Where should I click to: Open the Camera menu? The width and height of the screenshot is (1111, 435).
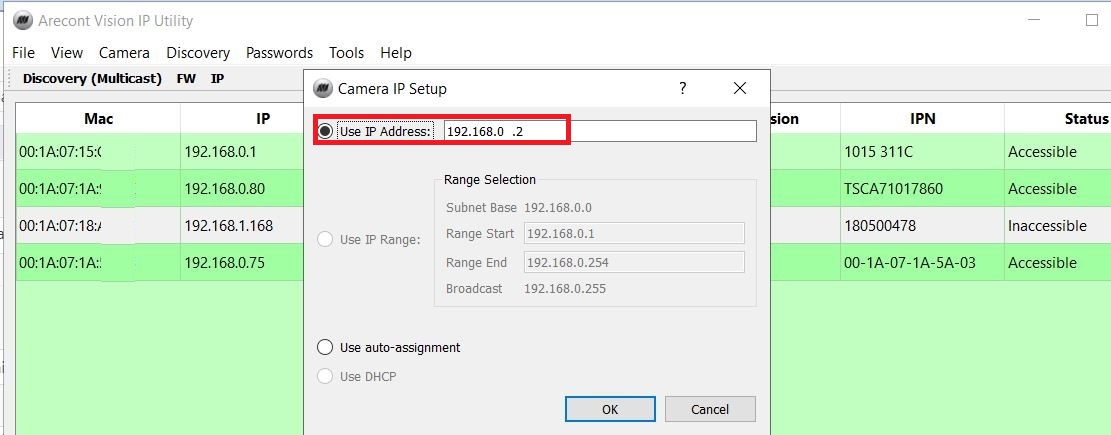click(x=124, y=53)
